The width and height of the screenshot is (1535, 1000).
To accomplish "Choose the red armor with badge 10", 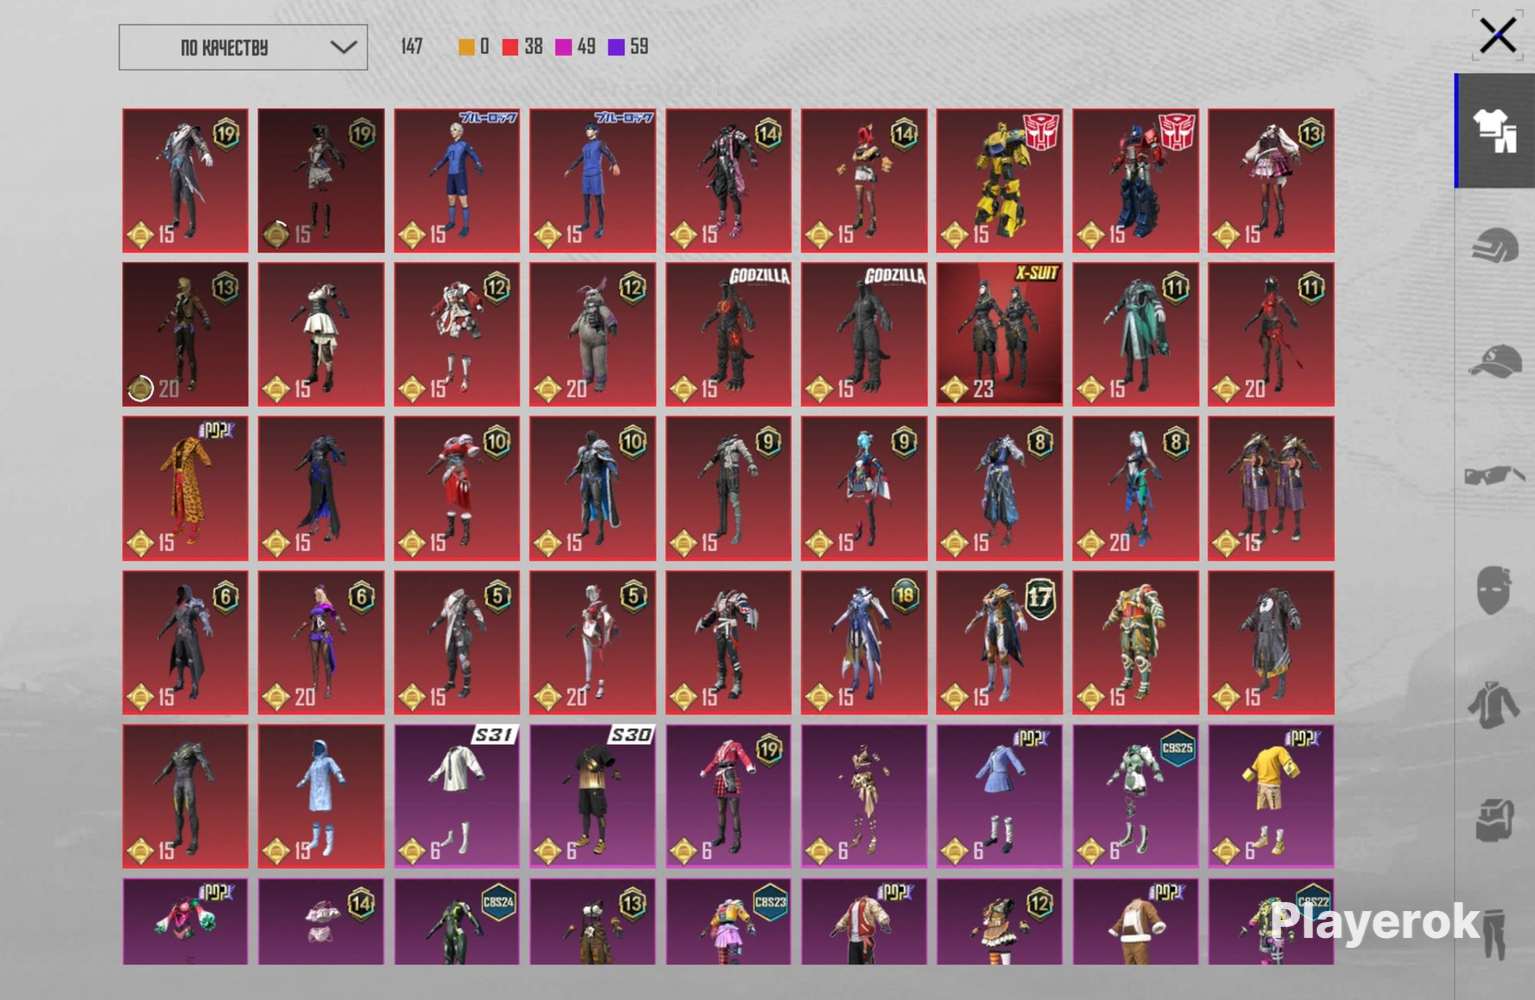I will (457, 488).
